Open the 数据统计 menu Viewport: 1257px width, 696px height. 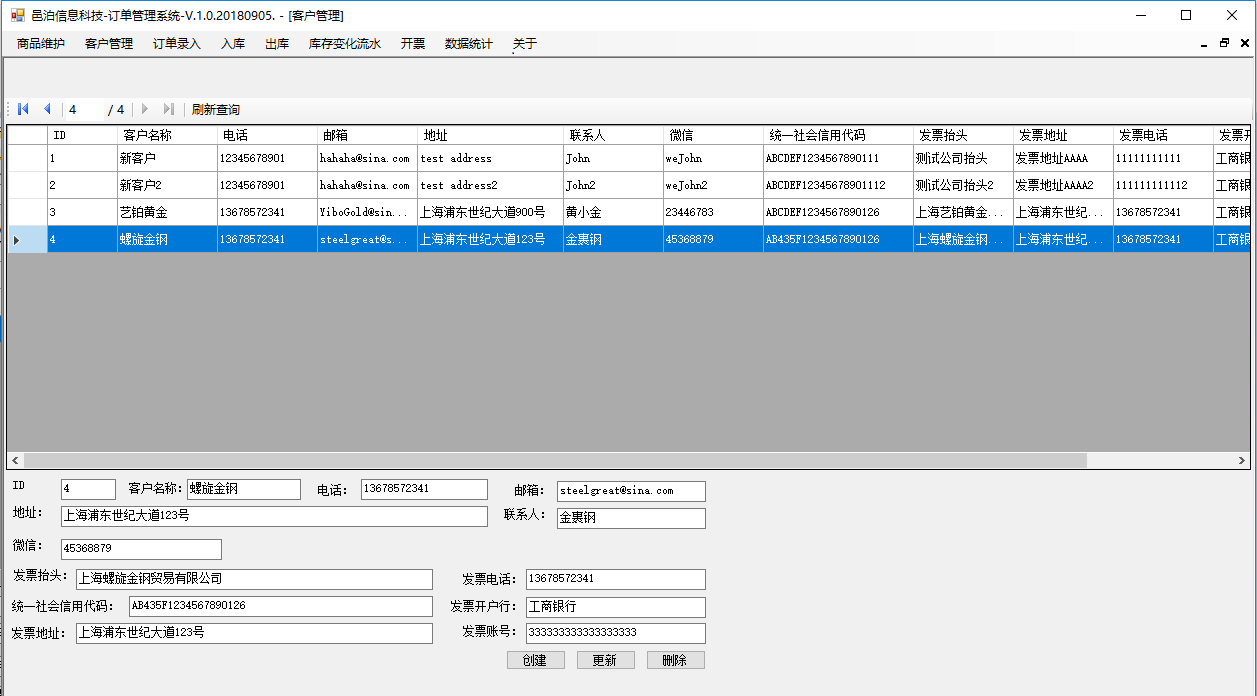(x=469, y=44)
